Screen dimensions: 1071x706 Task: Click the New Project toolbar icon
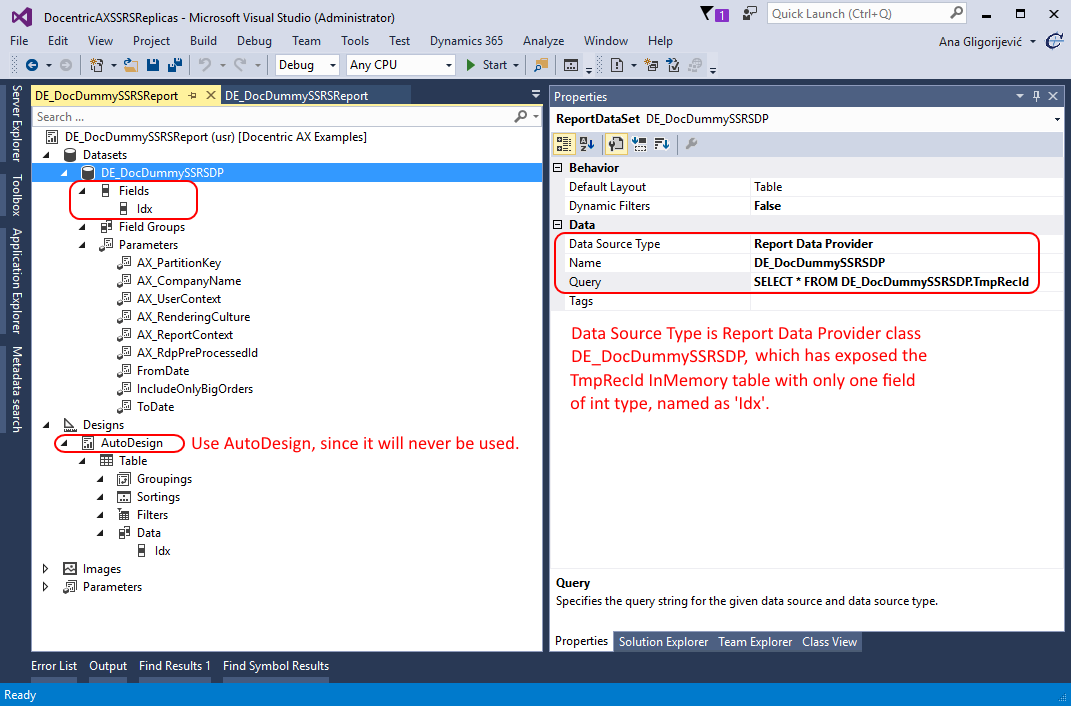(96, 65)
